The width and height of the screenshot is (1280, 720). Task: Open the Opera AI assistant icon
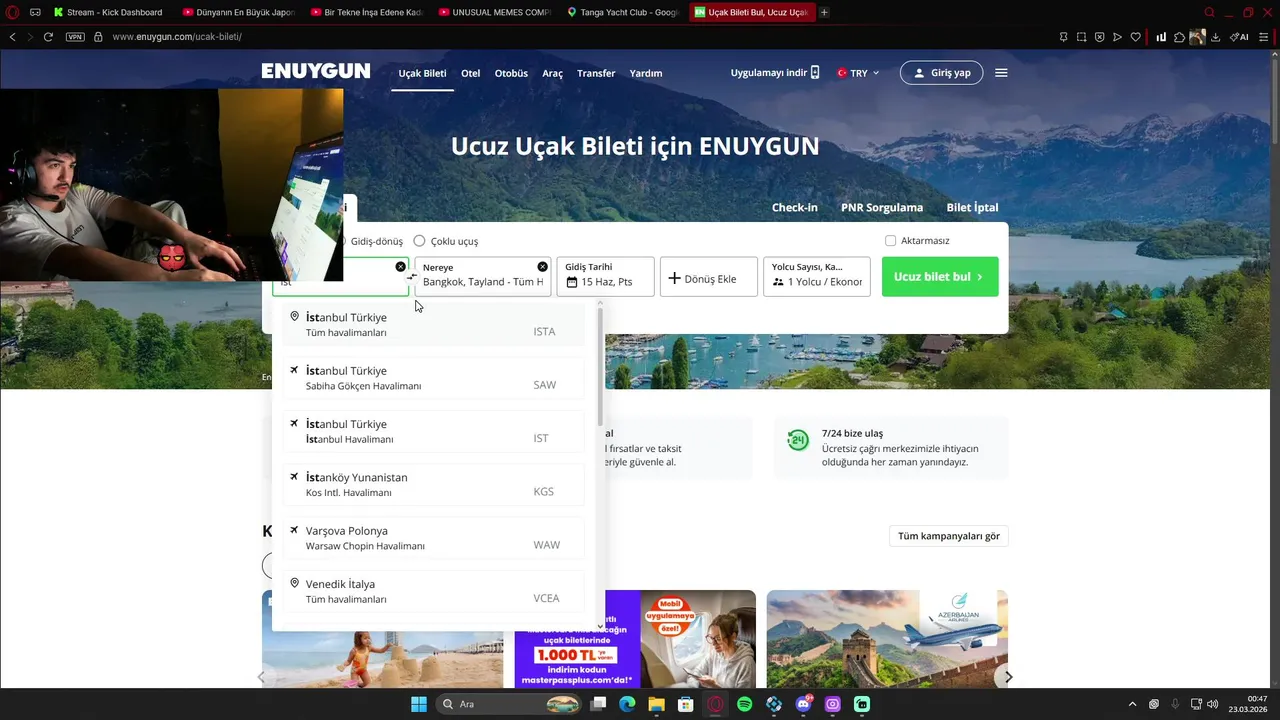click(x=1239, y=36)
